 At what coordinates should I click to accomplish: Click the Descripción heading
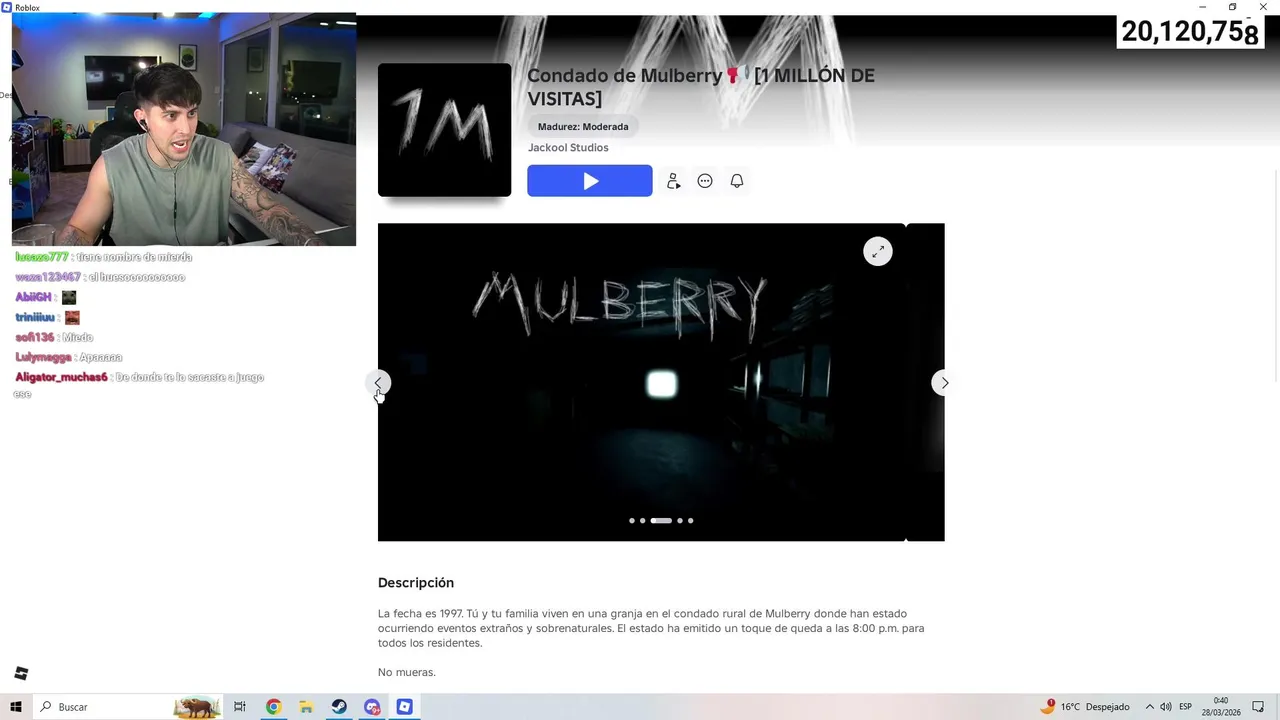[x=416, y=583]
